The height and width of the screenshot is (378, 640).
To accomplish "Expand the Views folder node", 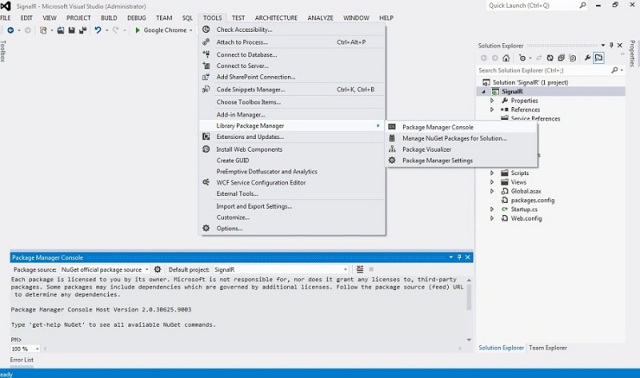I will [x=492, y=182].
